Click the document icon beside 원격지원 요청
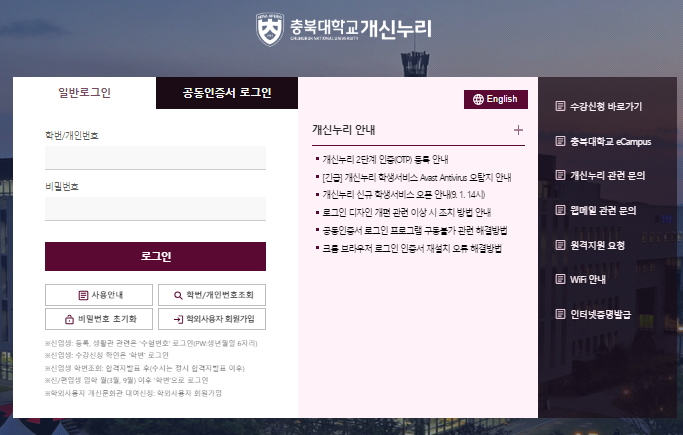 [x=560, y=245]
